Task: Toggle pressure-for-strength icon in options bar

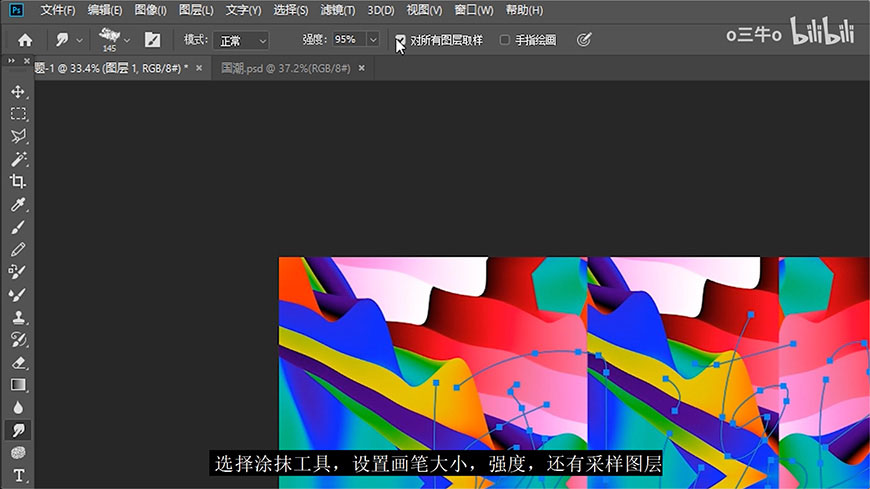Action: 584,40
